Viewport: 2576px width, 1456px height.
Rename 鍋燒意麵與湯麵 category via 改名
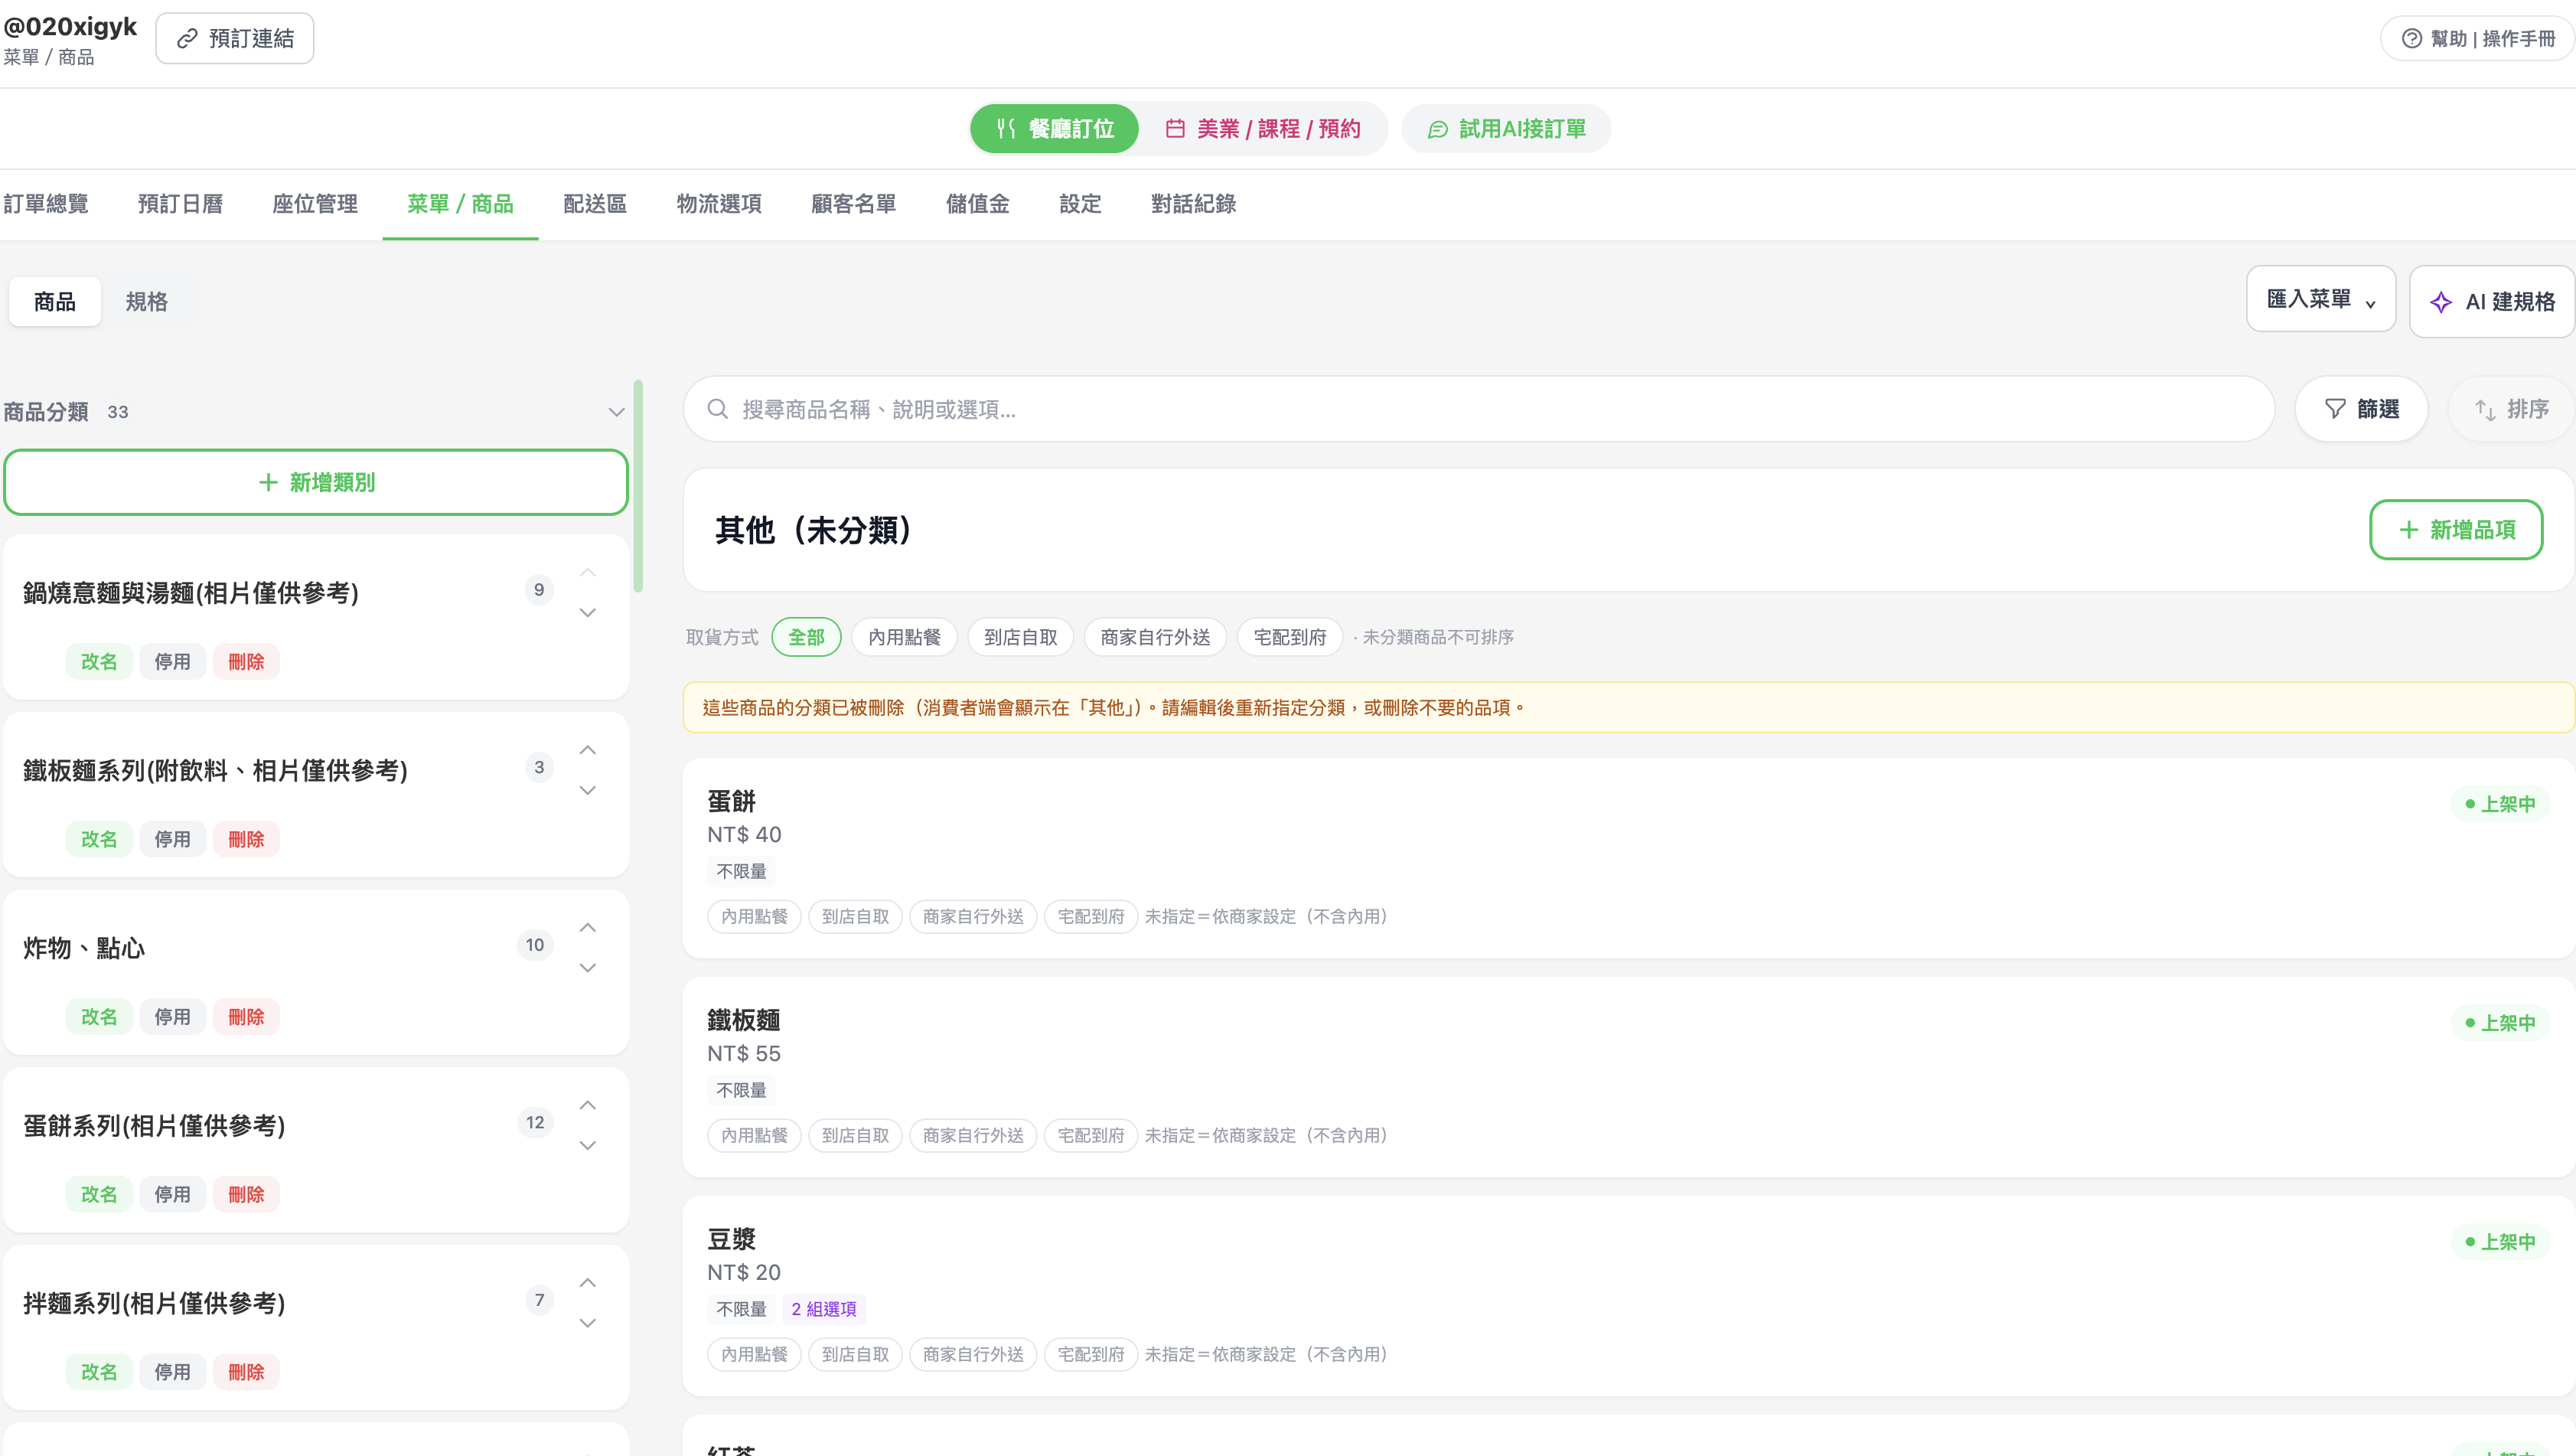[99, 662]
